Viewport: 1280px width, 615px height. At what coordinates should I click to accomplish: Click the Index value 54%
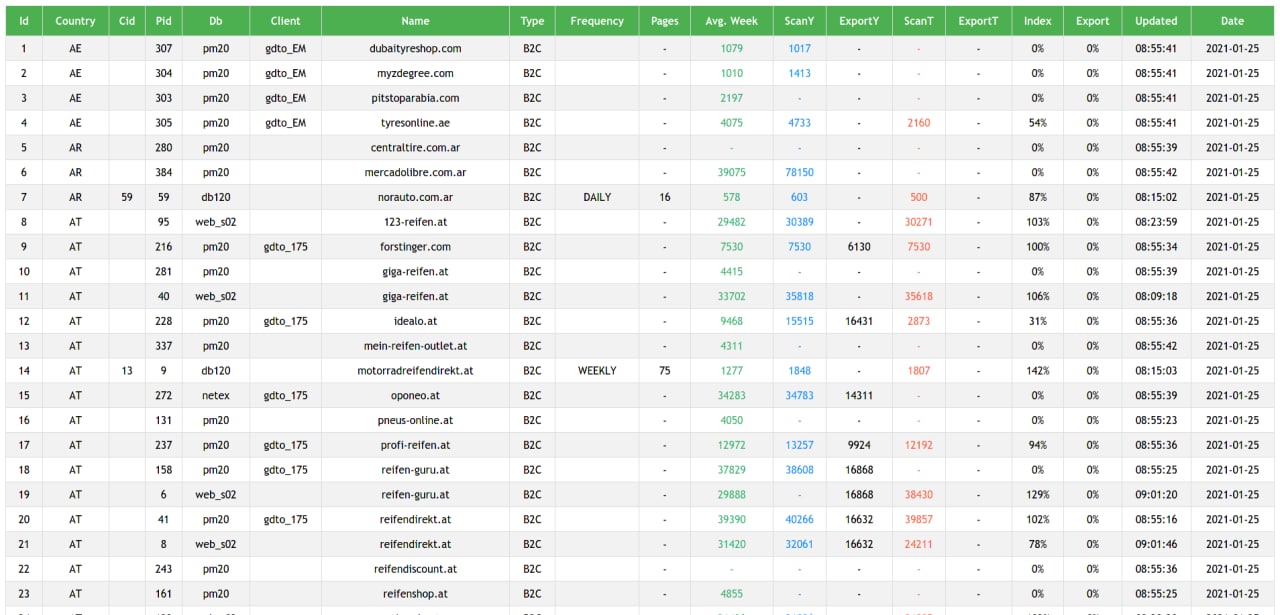(1038, 123)
